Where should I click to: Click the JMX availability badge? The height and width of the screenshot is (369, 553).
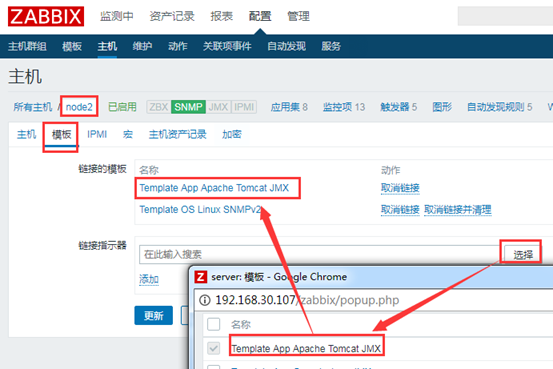(x=218, y=107)
